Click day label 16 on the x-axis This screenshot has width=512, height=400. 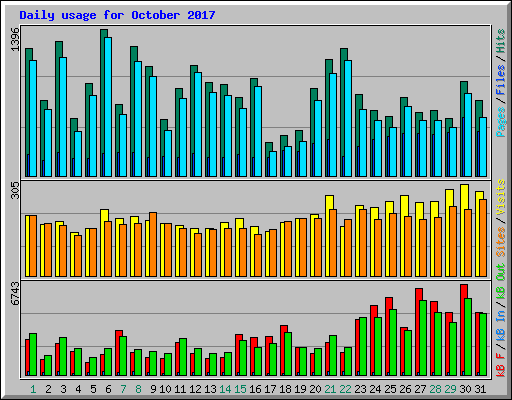255,389
